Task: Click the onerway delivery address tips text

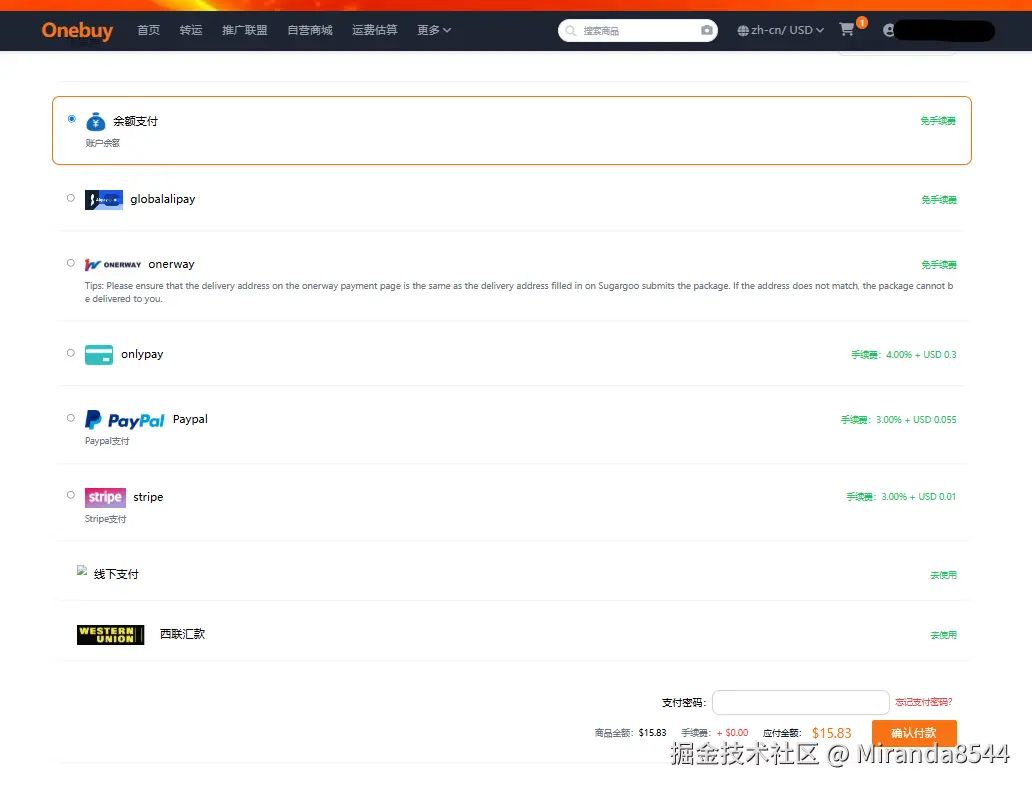Action: (x=519, y=292)
